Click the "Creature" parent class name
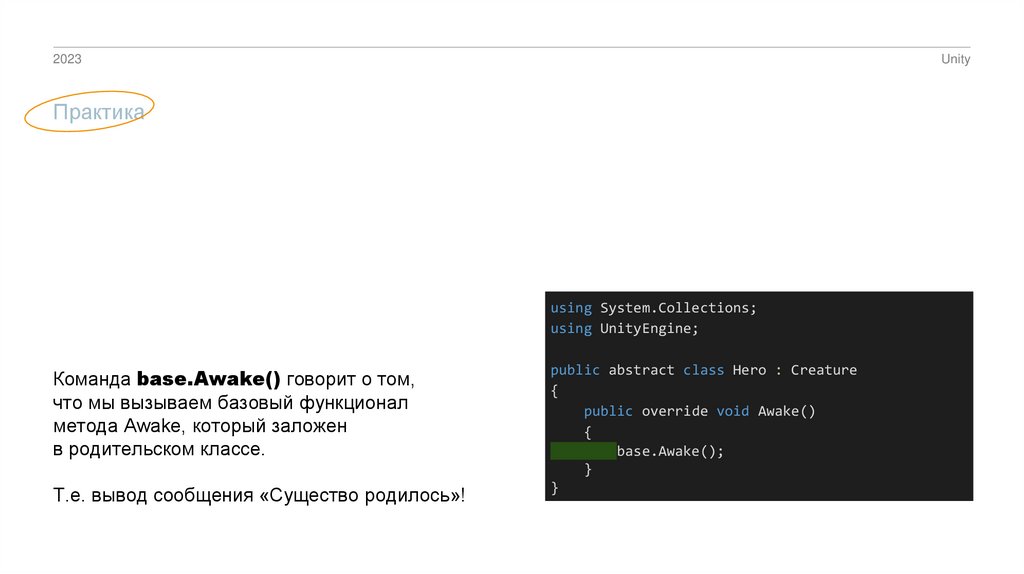Image resolution: width=1024 pixels, height=574 pixels. pos(823,370)
